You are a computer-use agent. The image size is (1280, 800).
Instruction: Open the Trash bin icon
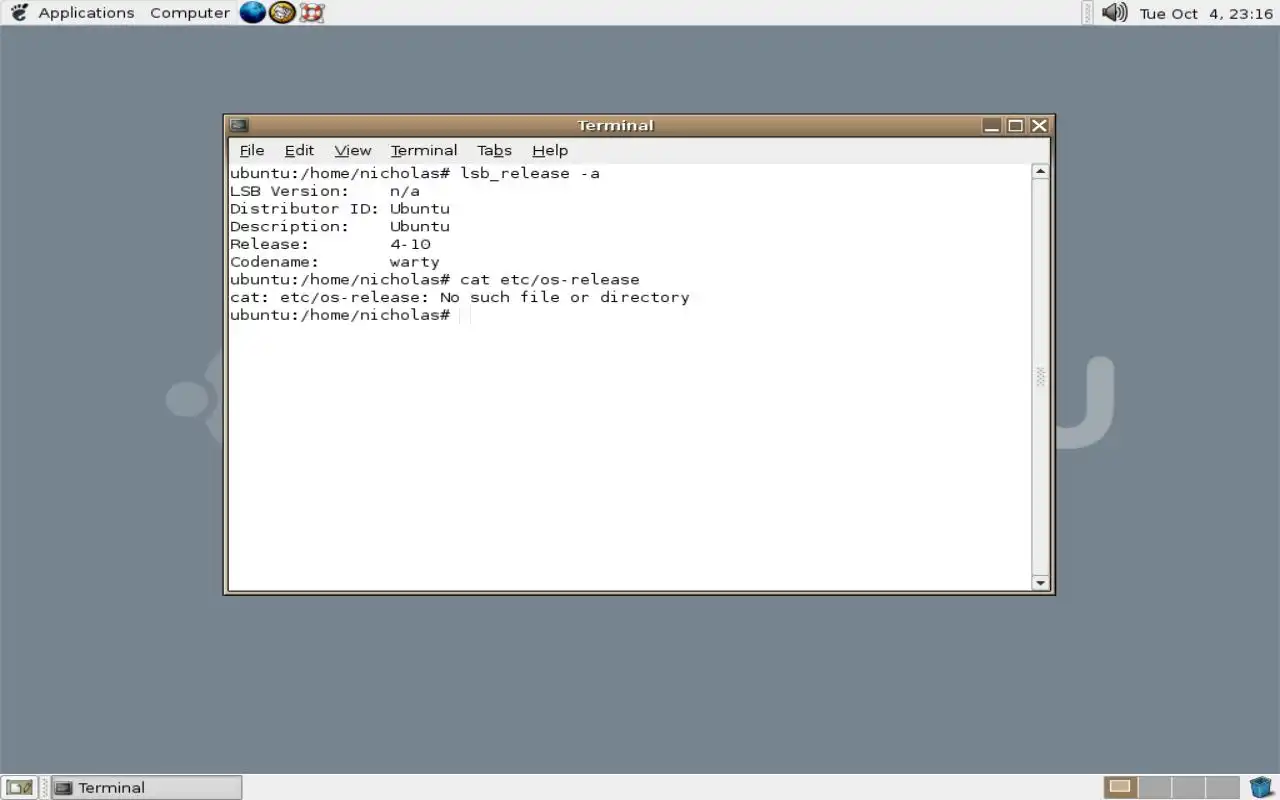pyautogui.click(x=1262, y=787)
